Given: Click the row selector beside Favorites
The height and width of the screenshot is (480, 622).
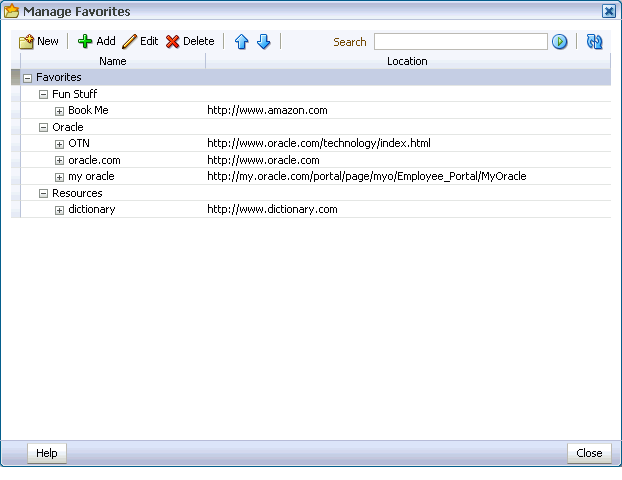Looking at the screenshot, I should pyautogui.click(x=15, y=77).
